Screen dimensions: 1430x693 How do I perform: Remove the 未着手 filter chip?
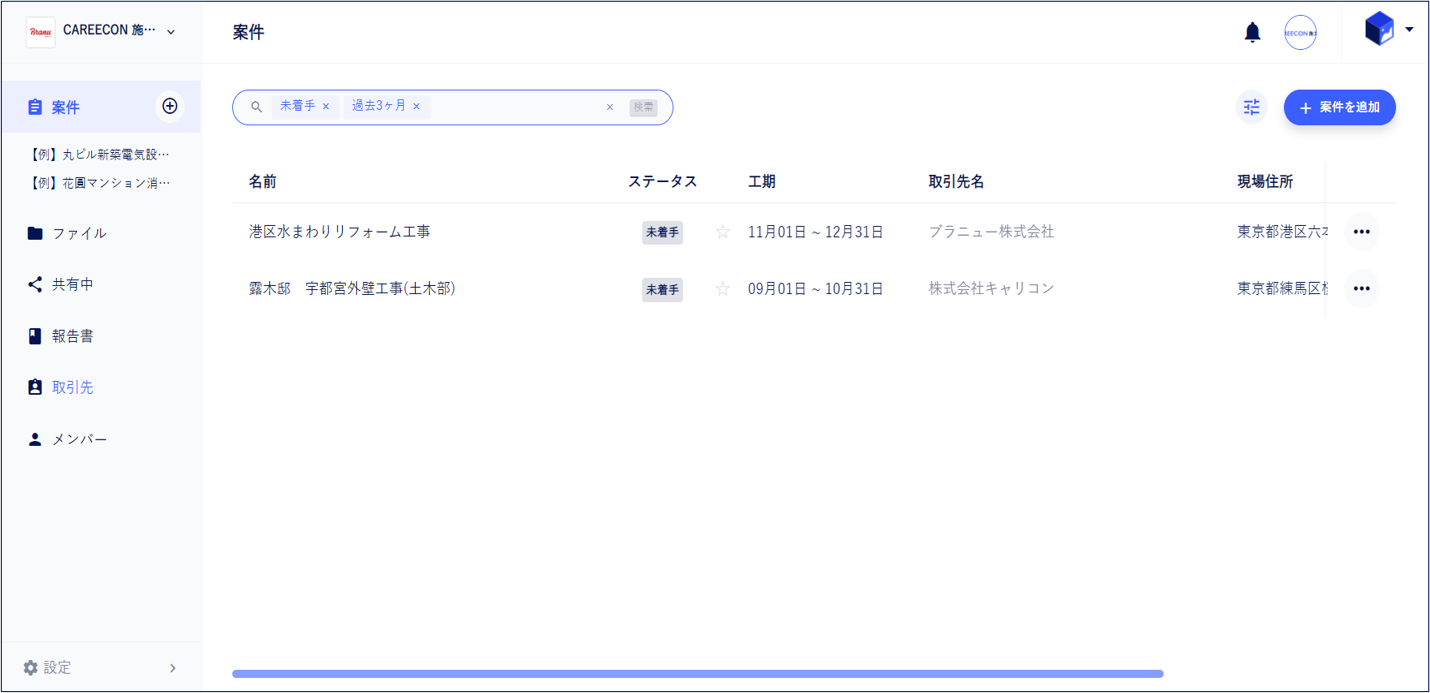click(326, 106)
